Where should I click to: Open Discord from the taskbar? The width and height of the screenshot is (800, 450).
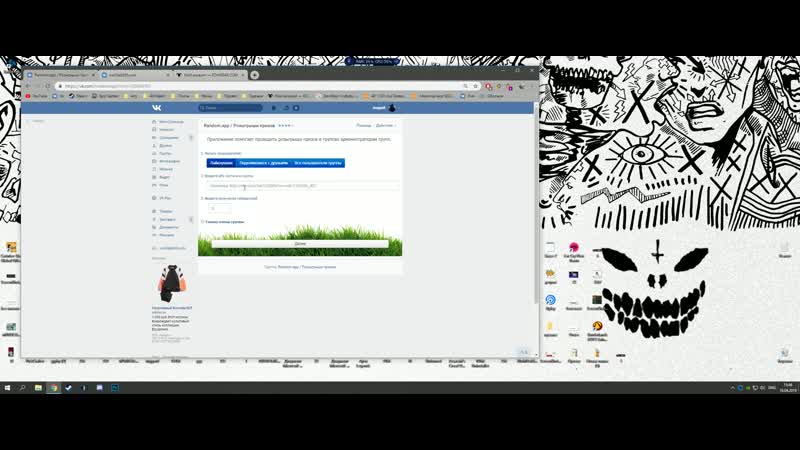[x=99, y=388]
